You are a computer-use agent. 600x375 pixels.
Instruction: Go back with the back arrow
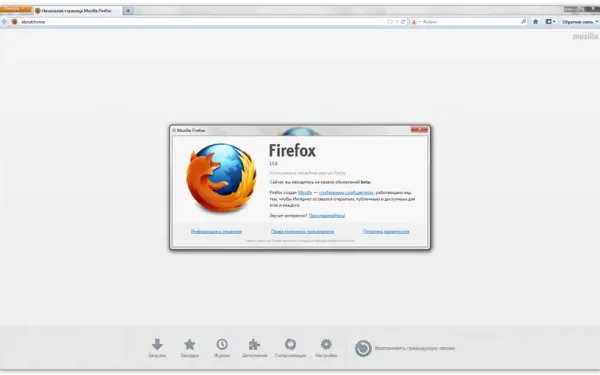tap(5, 22)
